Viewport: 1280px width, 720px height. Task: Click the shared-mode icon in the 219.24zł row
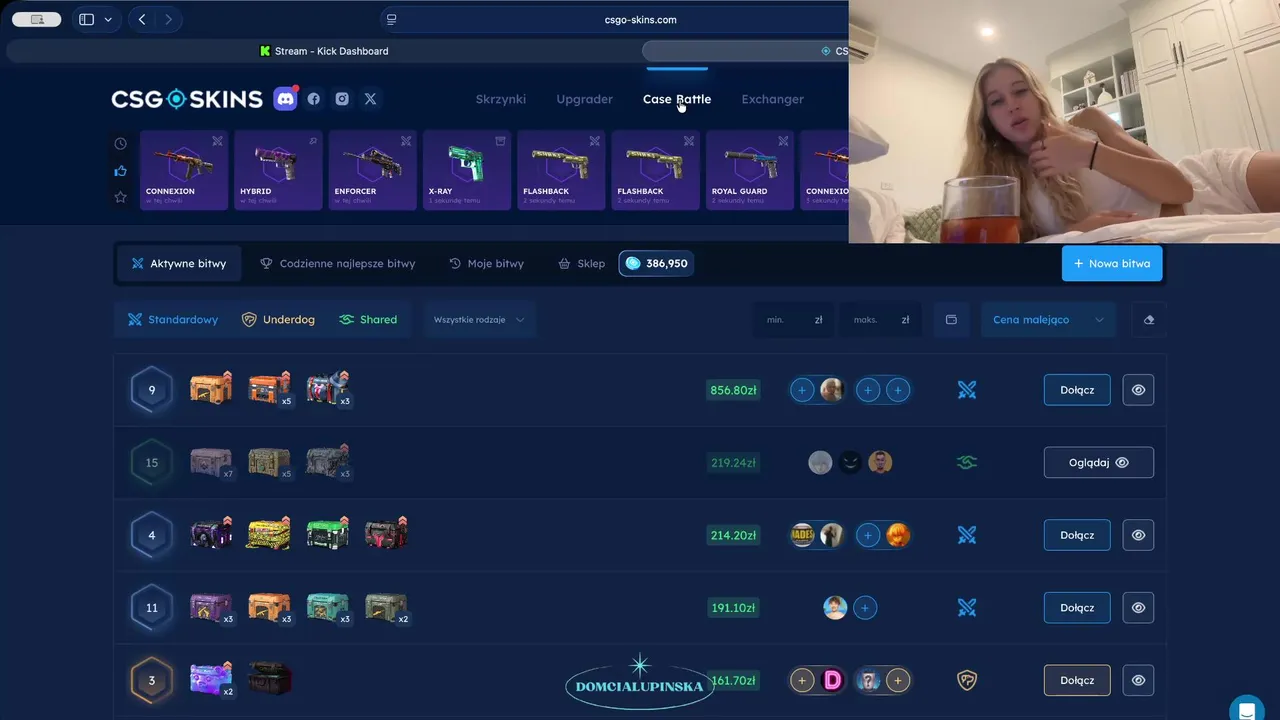[x=967, y=463]
